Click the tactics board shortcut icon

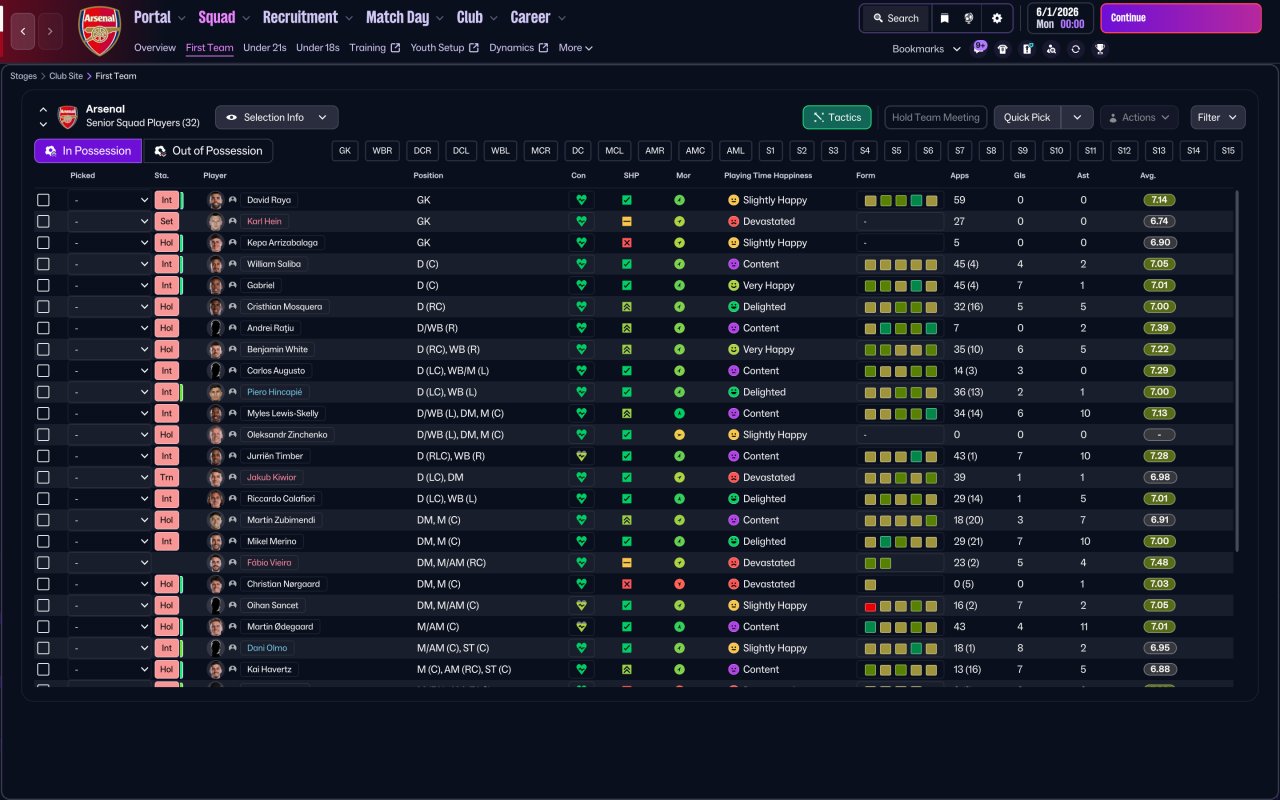pos(1027,49)
